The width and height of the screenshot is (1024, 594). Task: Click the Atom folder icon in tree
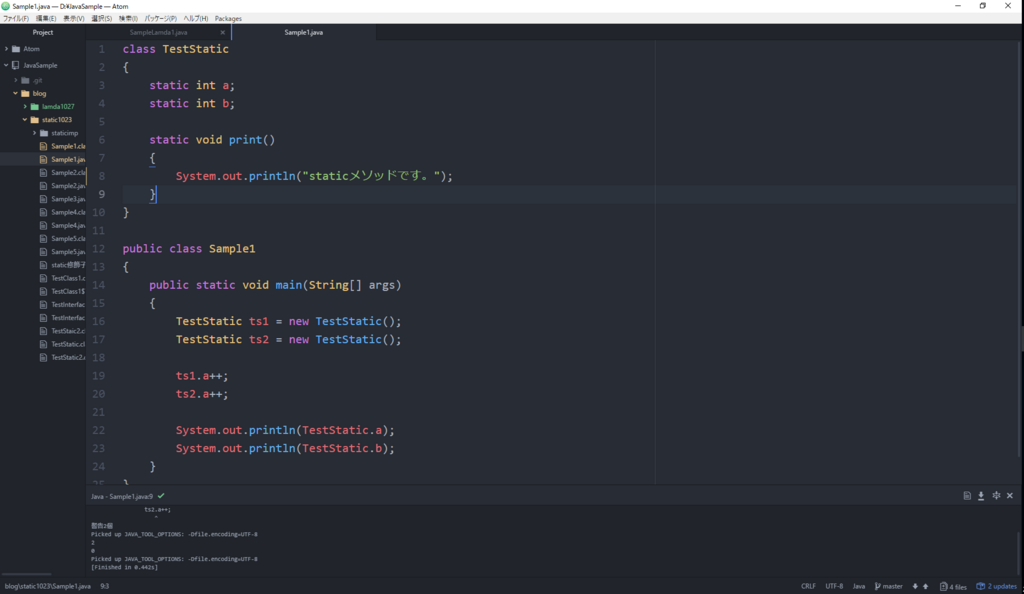pyautogui.click(x=16, y=49)
